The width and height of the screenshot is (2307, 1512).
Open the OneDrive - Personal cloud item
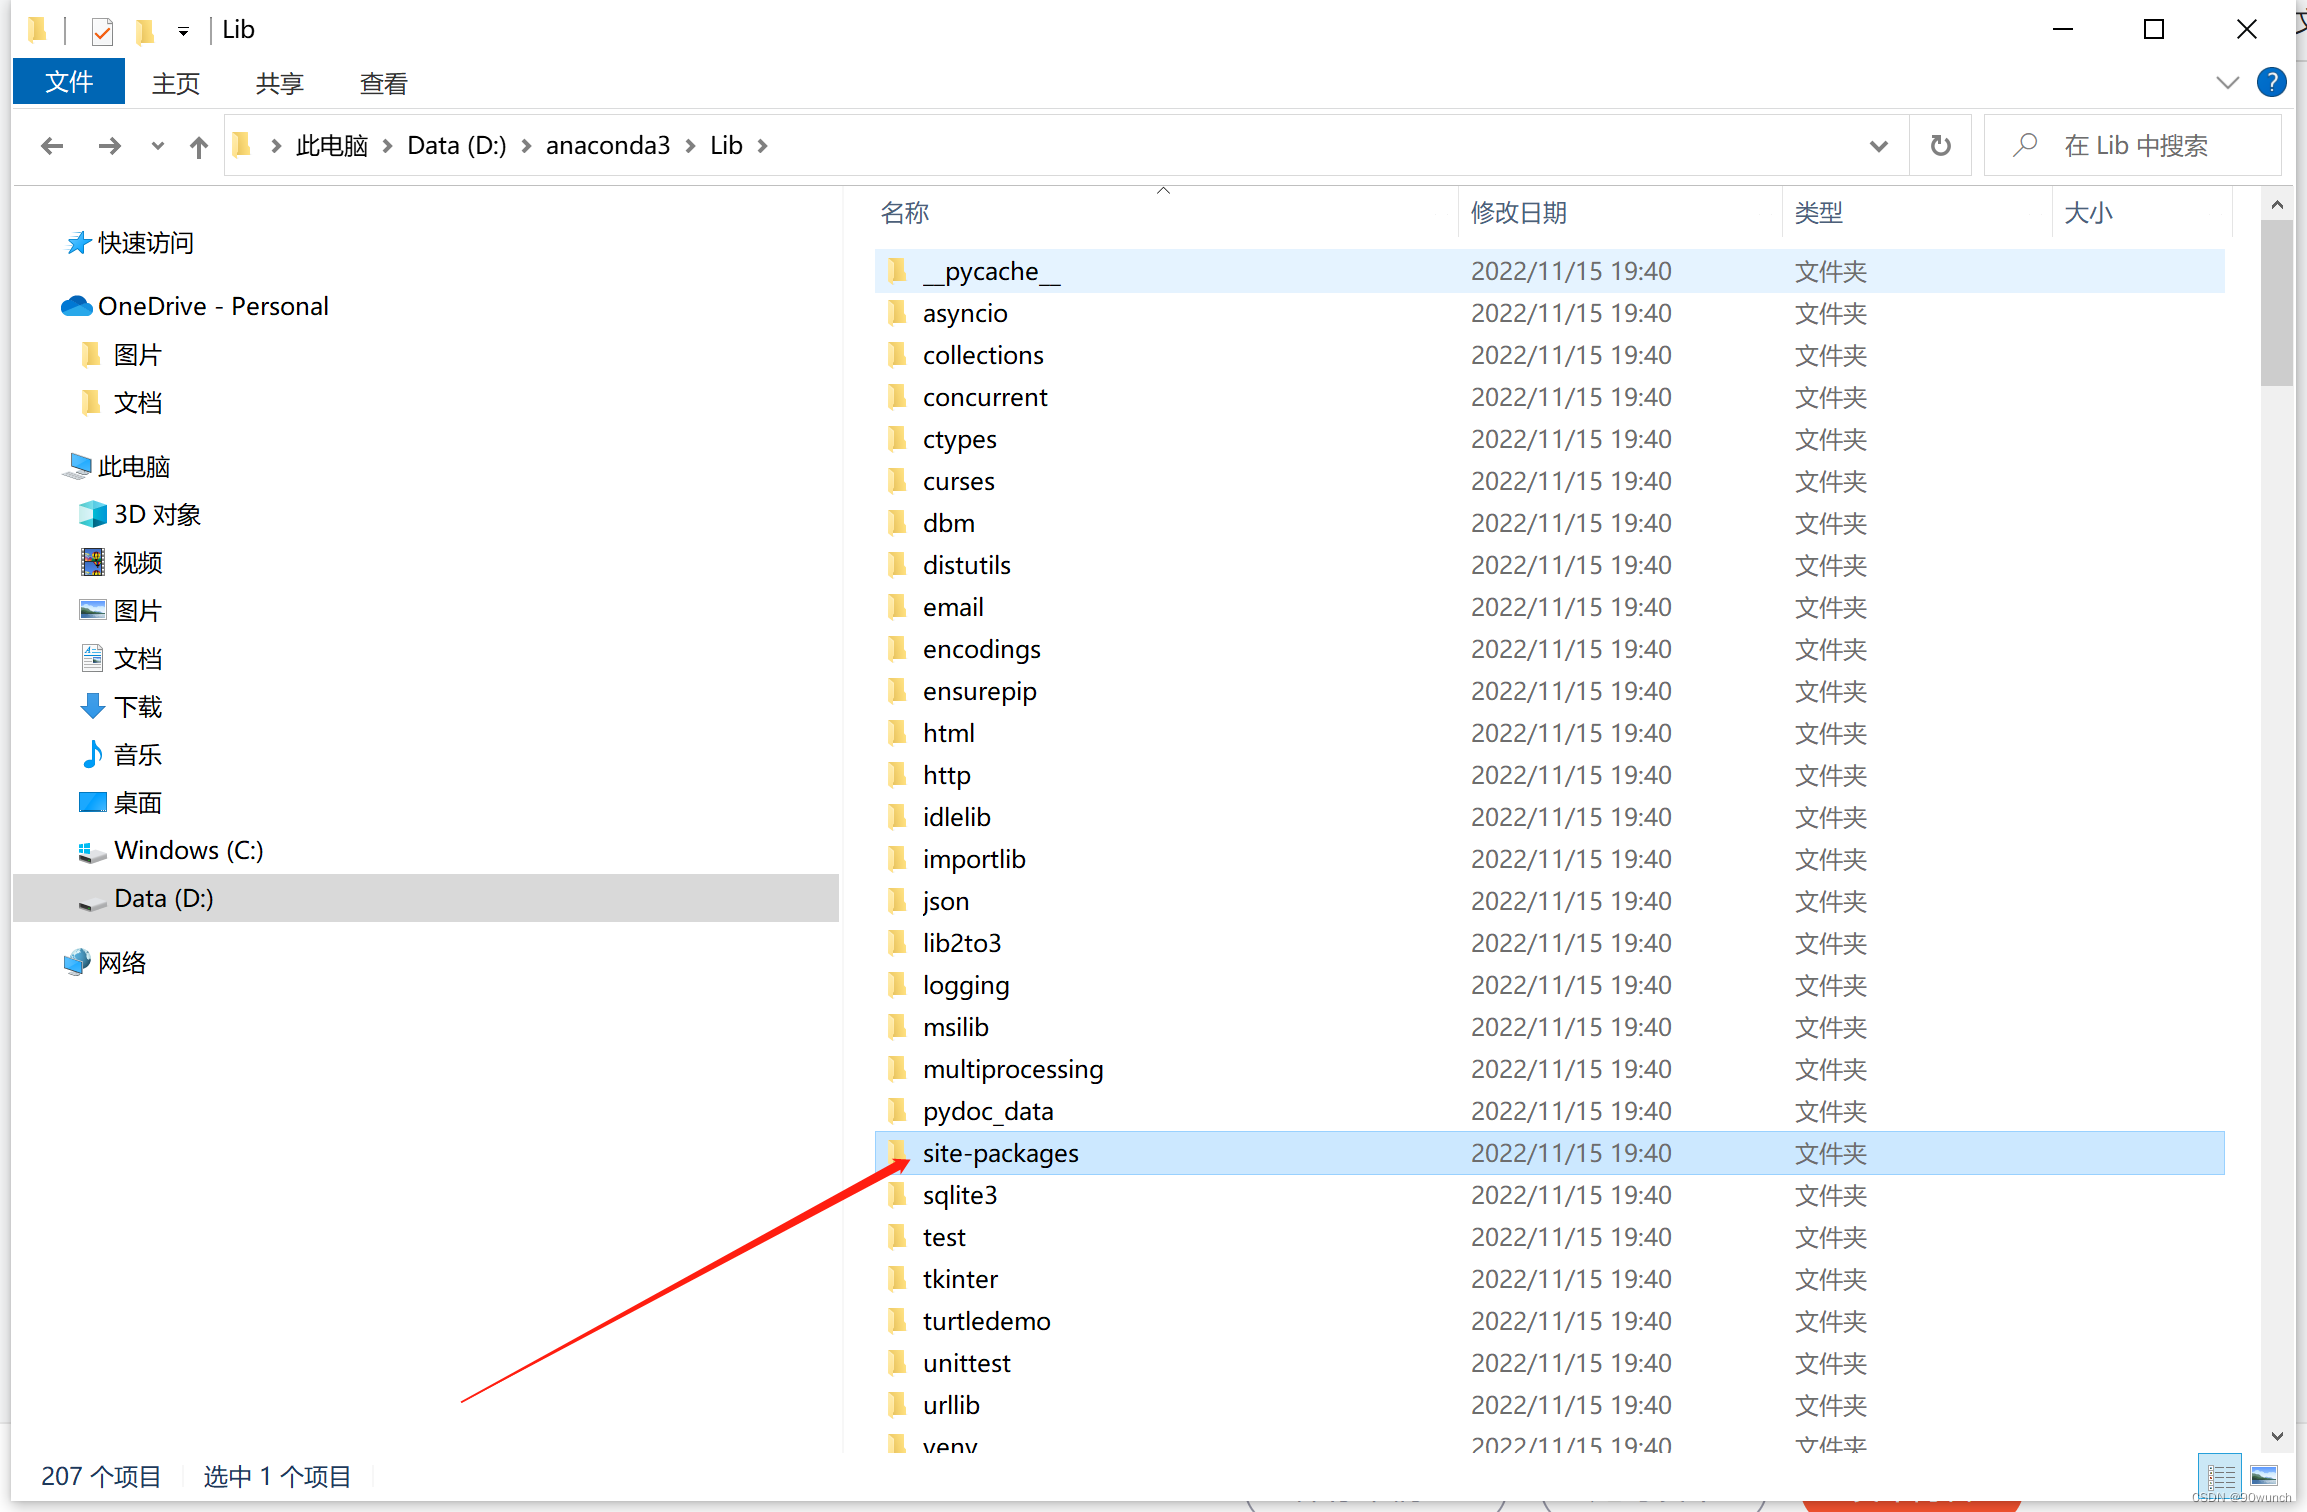tap(213, 306)
